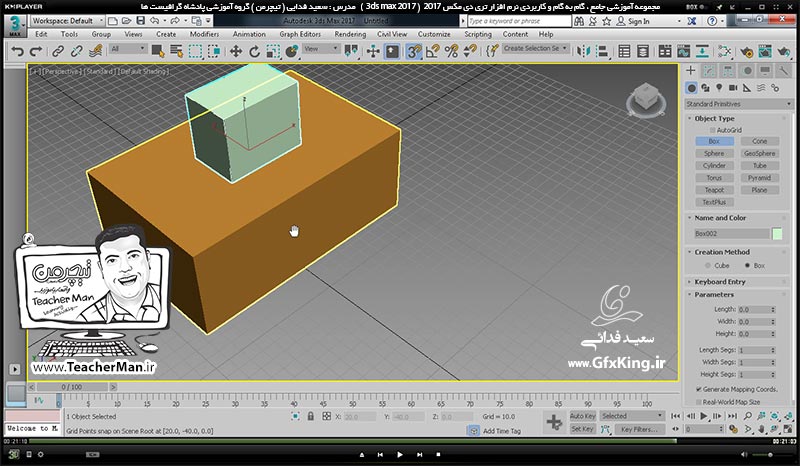Open the Scripting menu
The width and height of the screenshot is (800, 466).
click(x=478, y=34)
